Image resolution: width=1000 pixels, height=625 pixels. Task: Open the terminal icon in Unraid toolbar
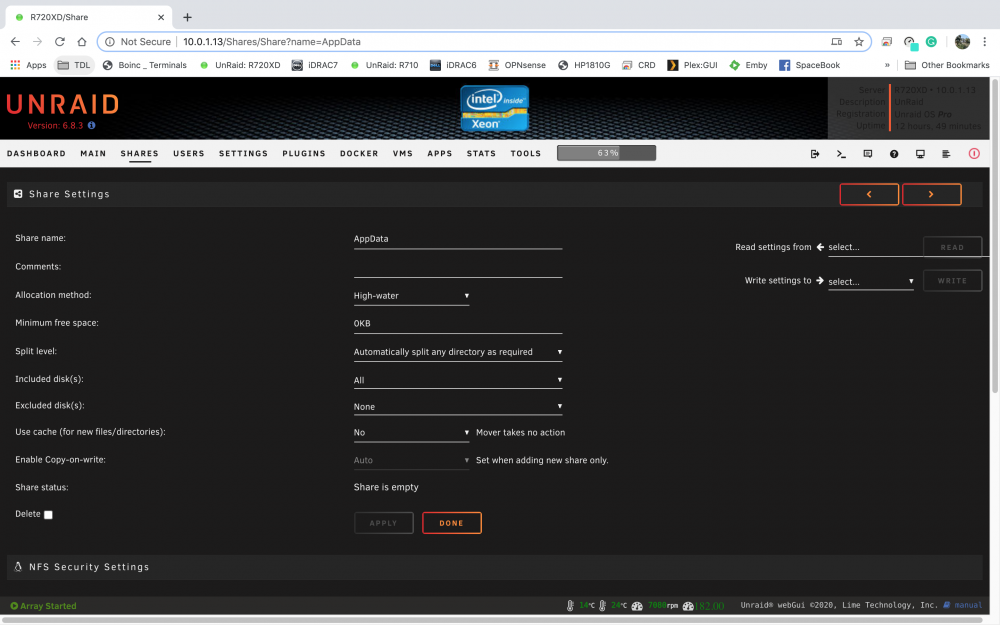(841, 154)
